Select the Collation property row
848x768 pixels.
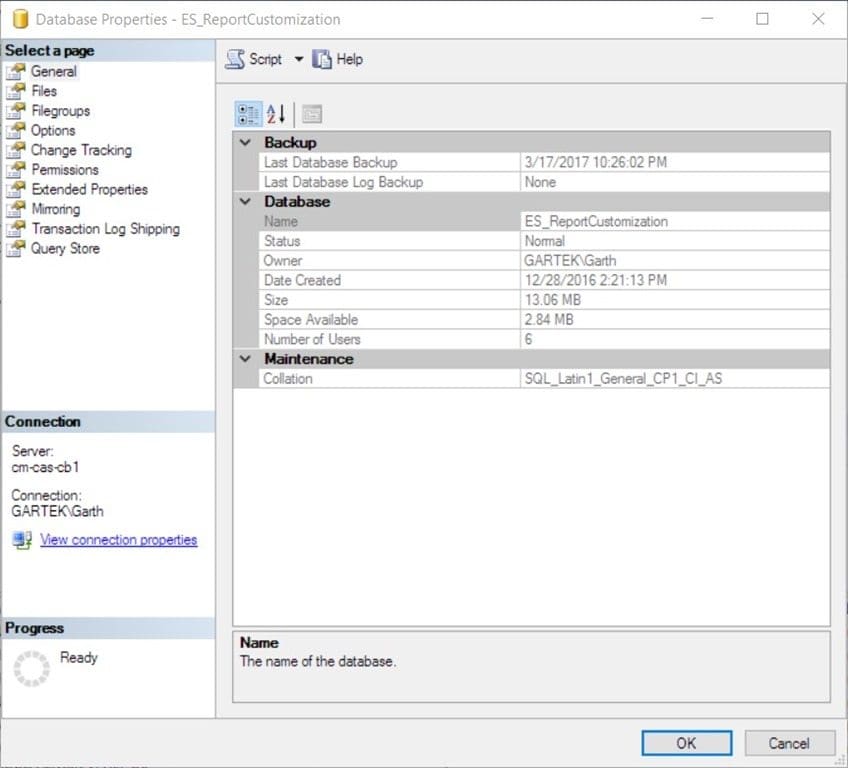[x=544, y=379]
